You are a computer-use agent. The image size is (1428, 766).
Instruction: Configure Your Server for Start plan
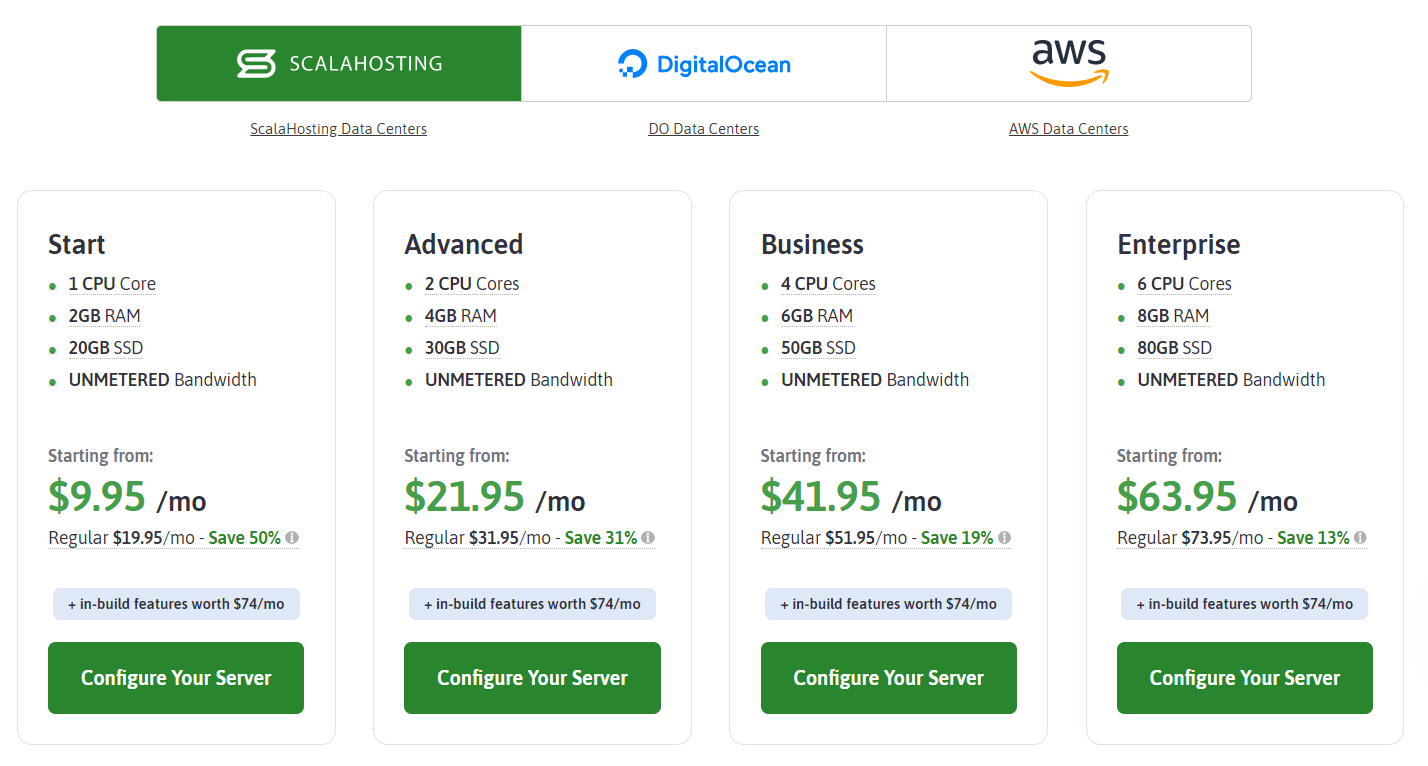coord(176,678)
